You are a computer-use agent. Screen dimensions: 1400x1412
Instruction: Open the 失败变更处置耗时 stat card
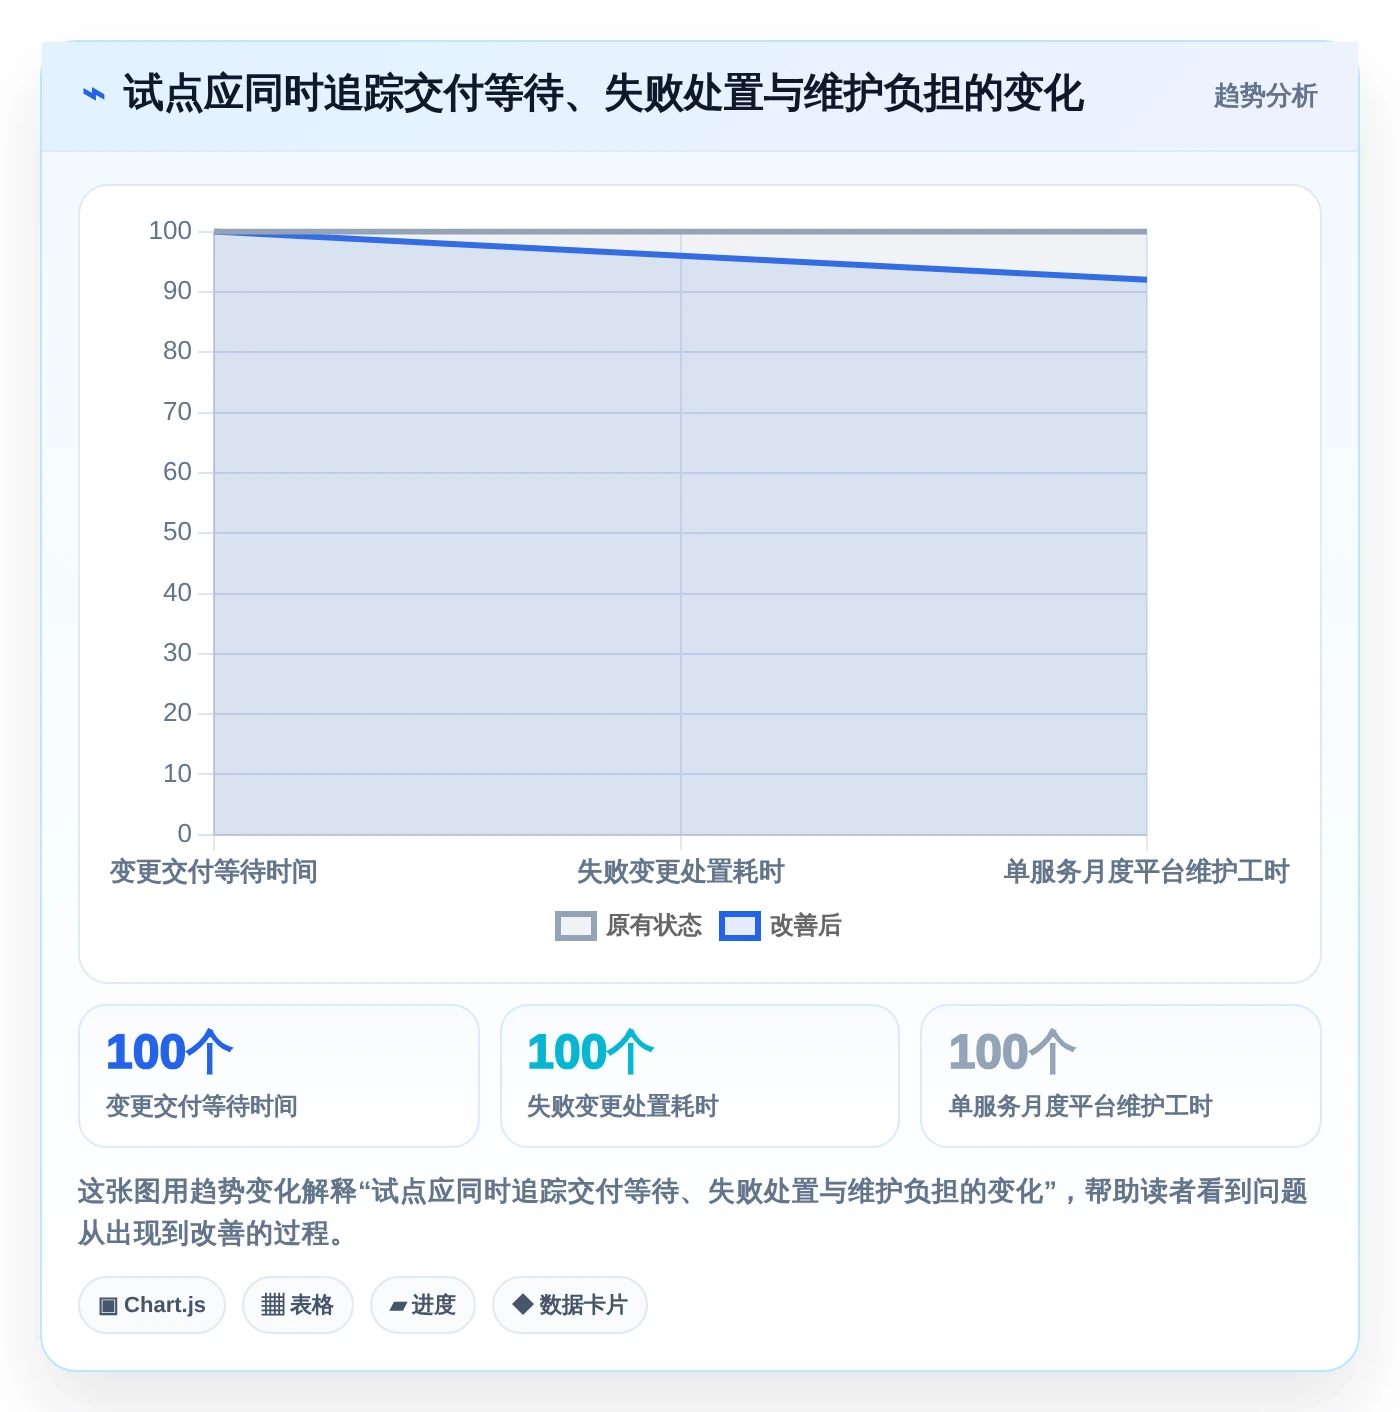tap(700, 1076)
